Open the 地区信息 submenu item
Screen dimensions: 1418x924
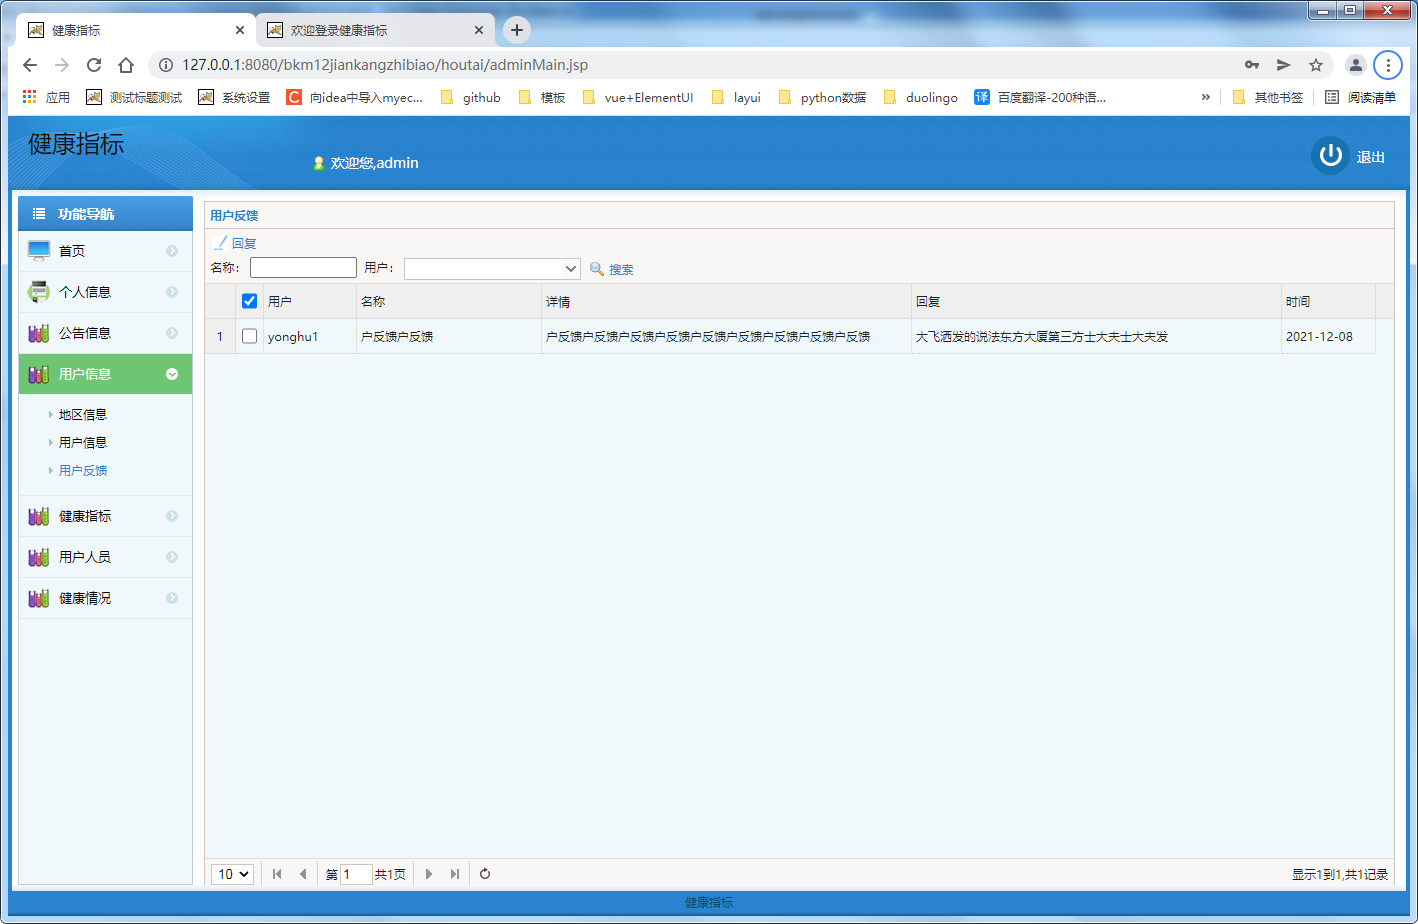(x=83, y=414)
